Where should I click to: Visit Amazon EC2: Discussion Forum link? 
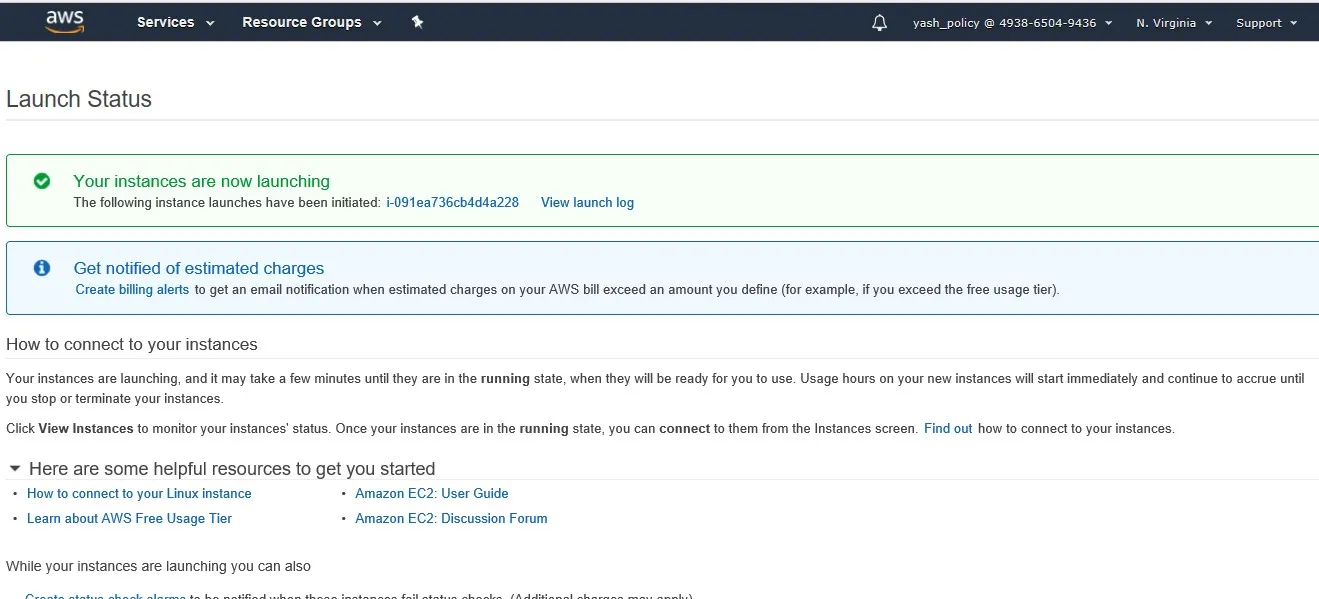click(451, 518)
